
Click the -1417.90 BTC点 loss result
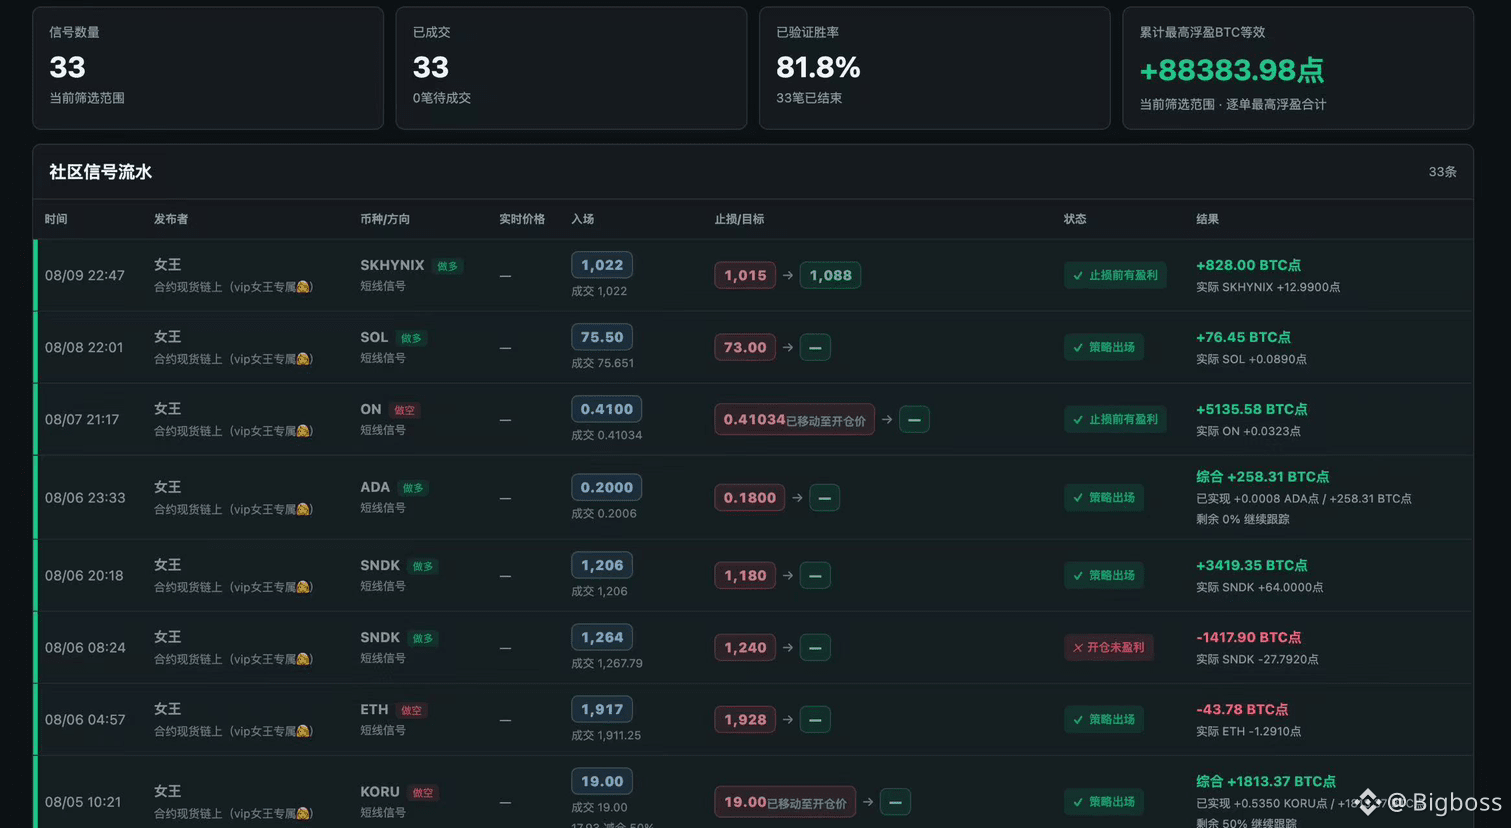pos(1248,637)
